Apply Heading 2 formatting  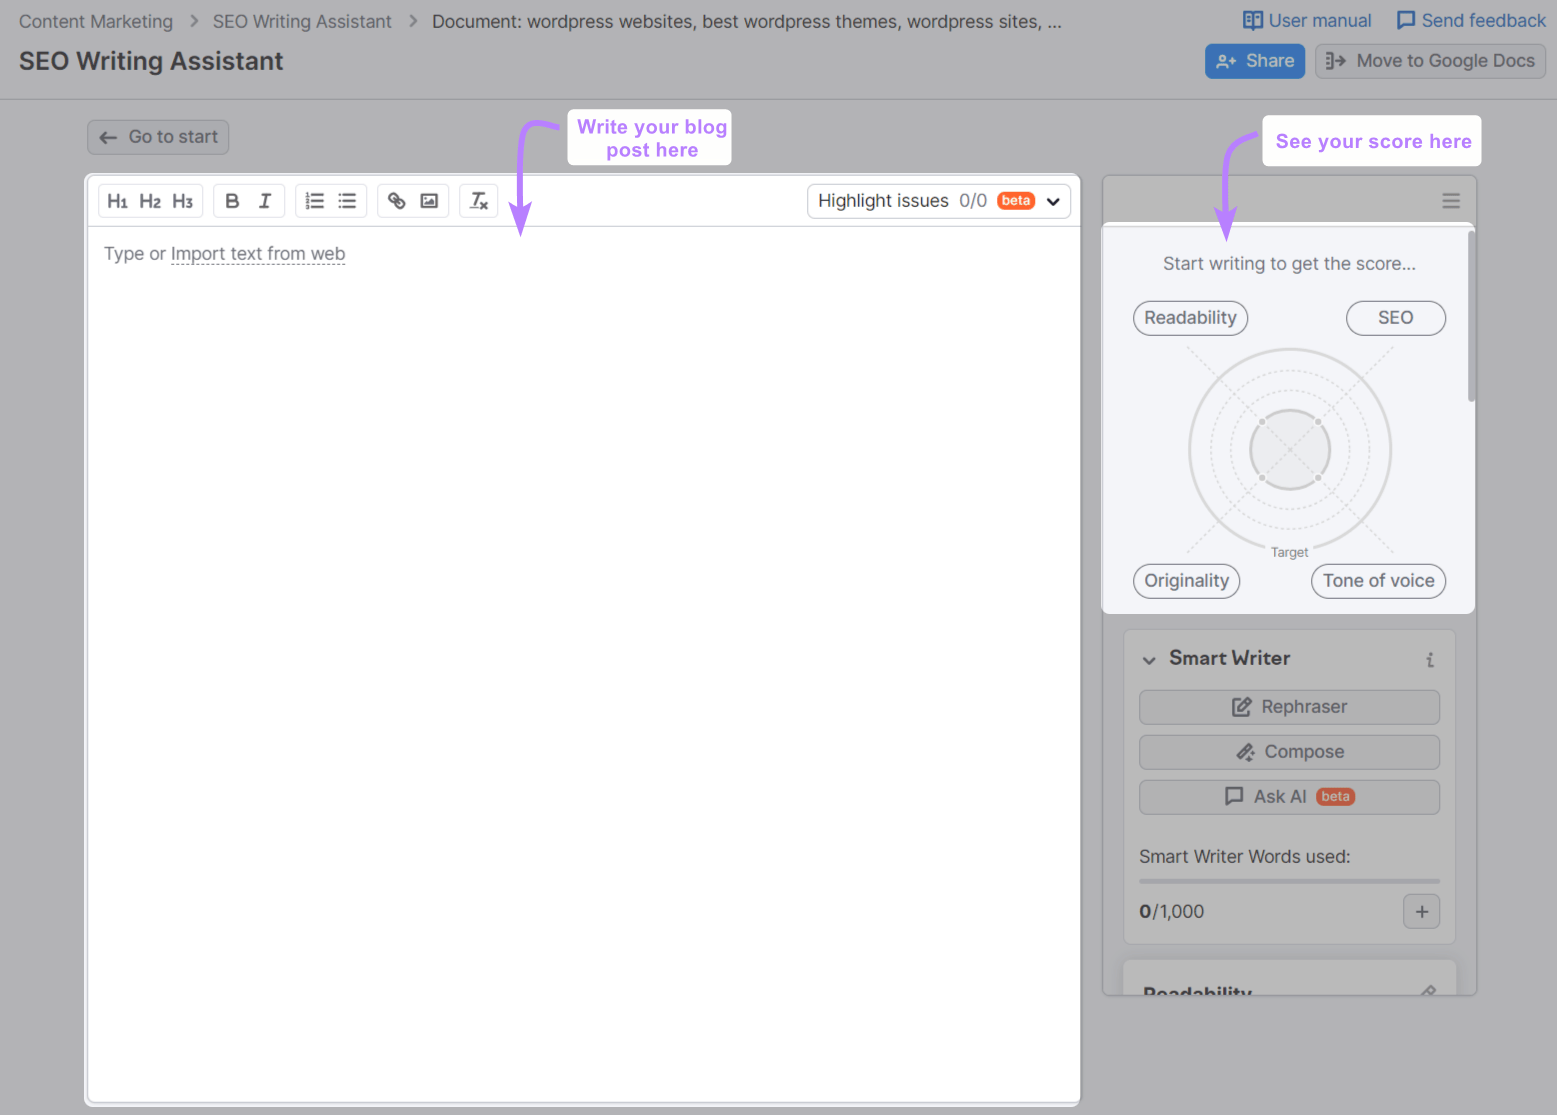tap(149, 200)
